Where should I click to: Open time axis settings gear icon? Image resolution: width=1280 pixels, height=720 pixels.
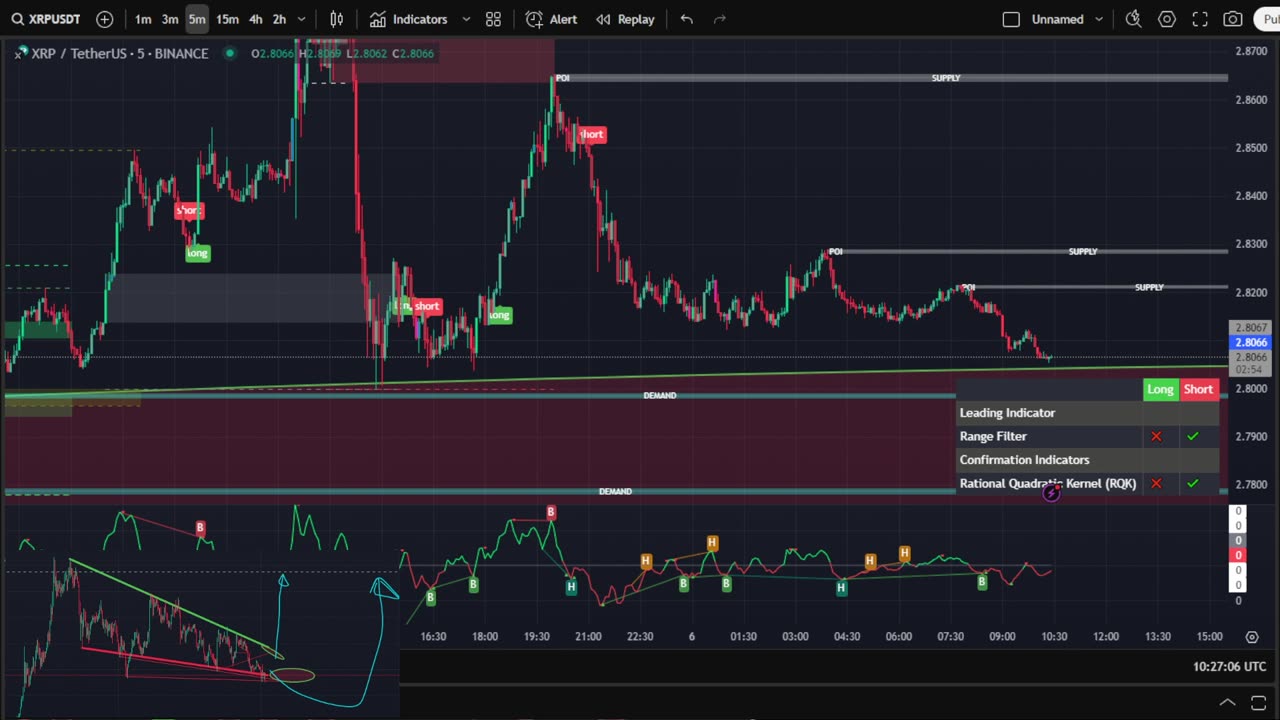[1252, 637]
